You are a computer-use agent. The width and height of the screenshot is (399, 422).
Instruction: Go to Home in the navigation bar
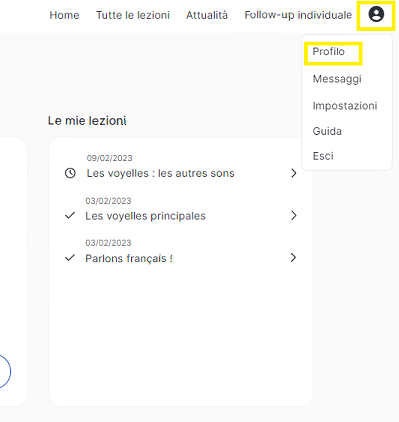[64, 15]
